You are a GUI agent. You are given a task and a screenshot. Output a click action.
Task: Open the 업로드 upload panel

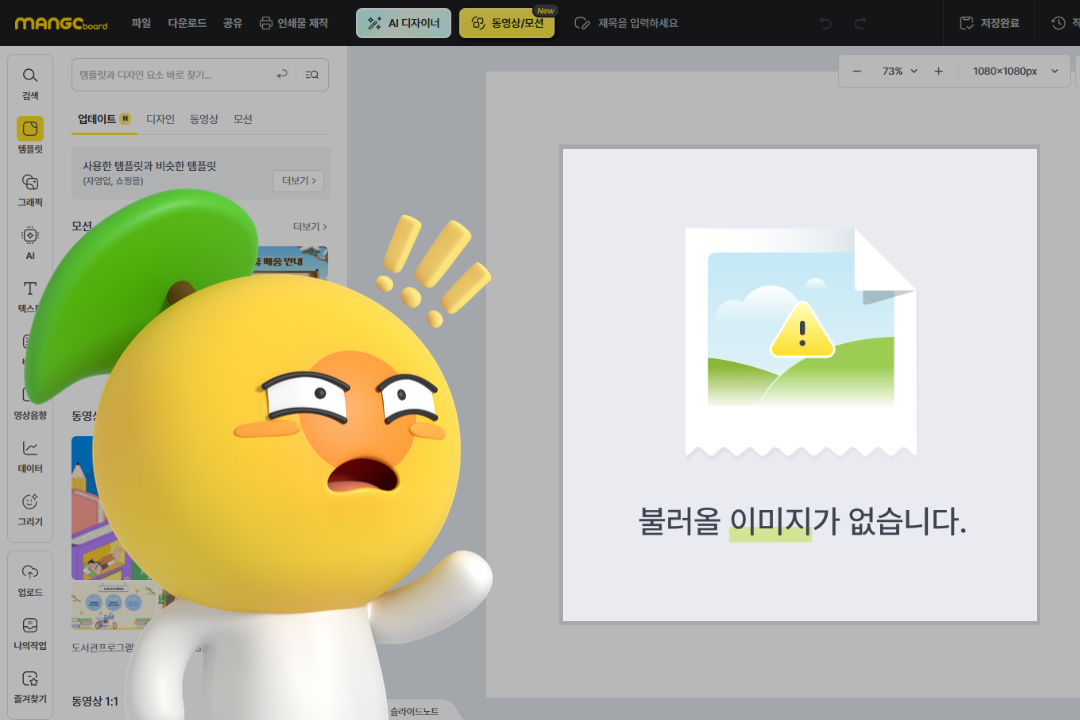tap(30, 579)
